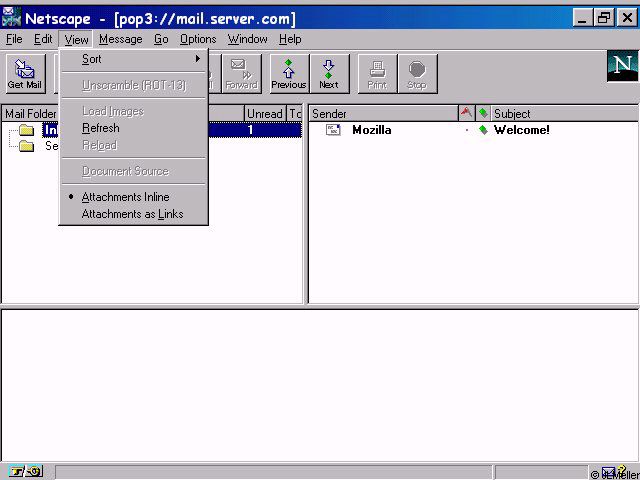Click the red flag column header
640x480 pixels.
click(466, 113)
